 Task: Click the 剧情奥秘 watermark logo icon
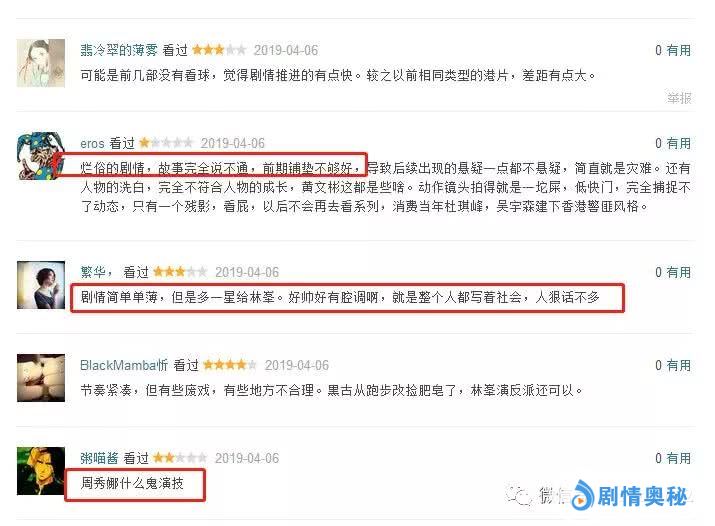pyautogui.click(x=583, y=495)
